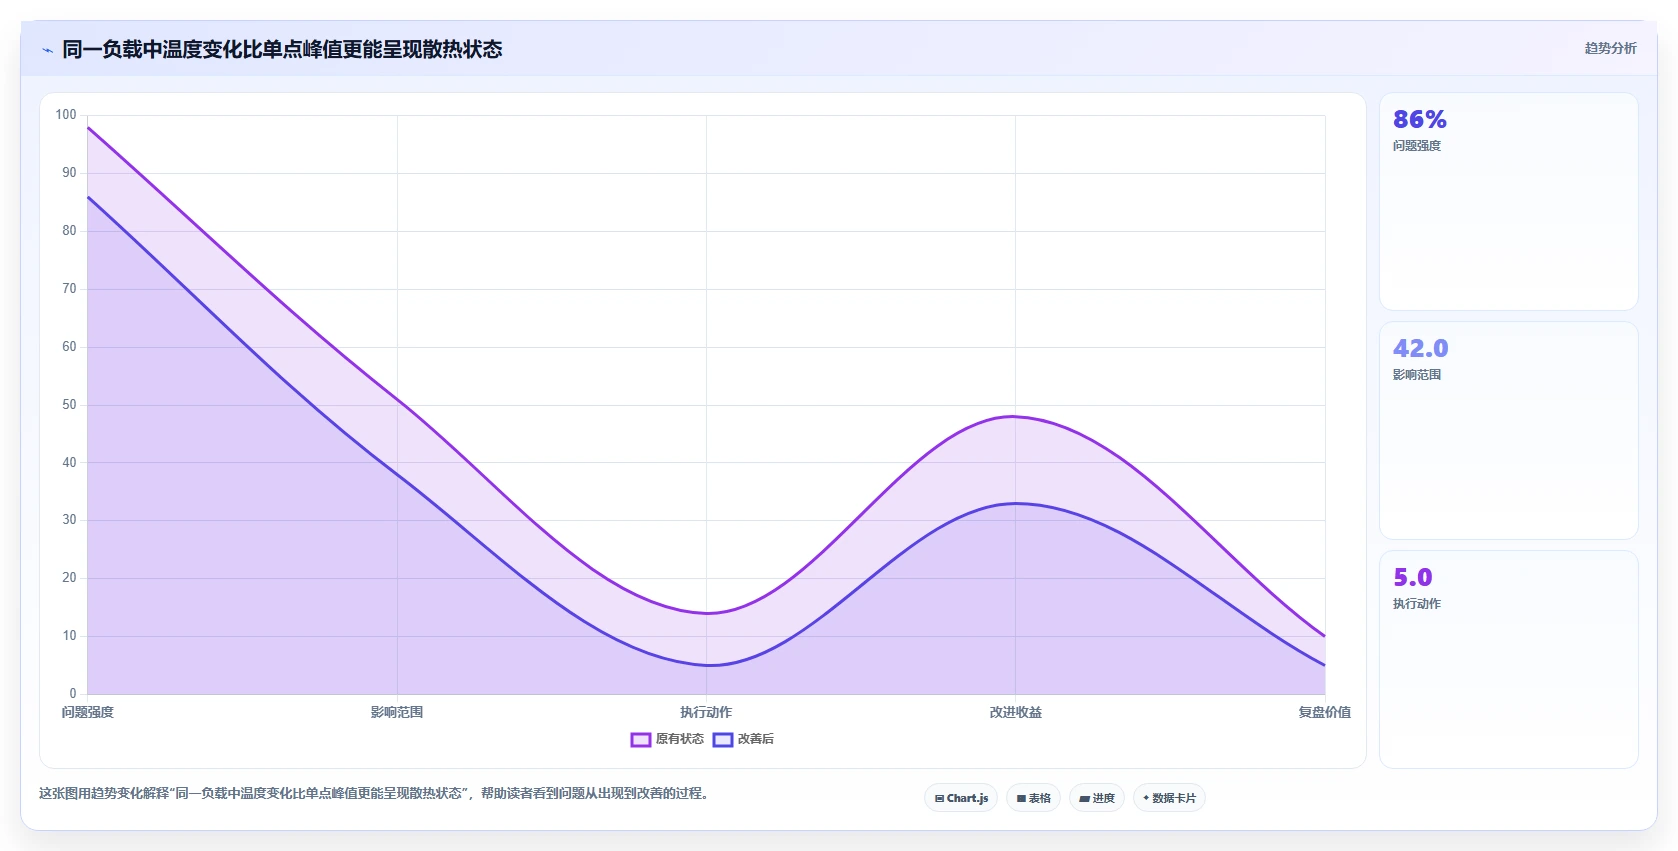The width and height of the screenshot is (1678, 851).
Task: Click the 复盘价值 x-axis label
Action: (x=1325, y=712)
